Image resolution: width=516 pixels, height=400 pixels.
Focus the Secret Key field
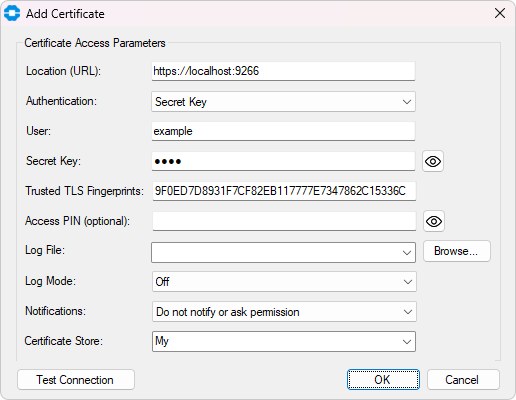point(283,161)
